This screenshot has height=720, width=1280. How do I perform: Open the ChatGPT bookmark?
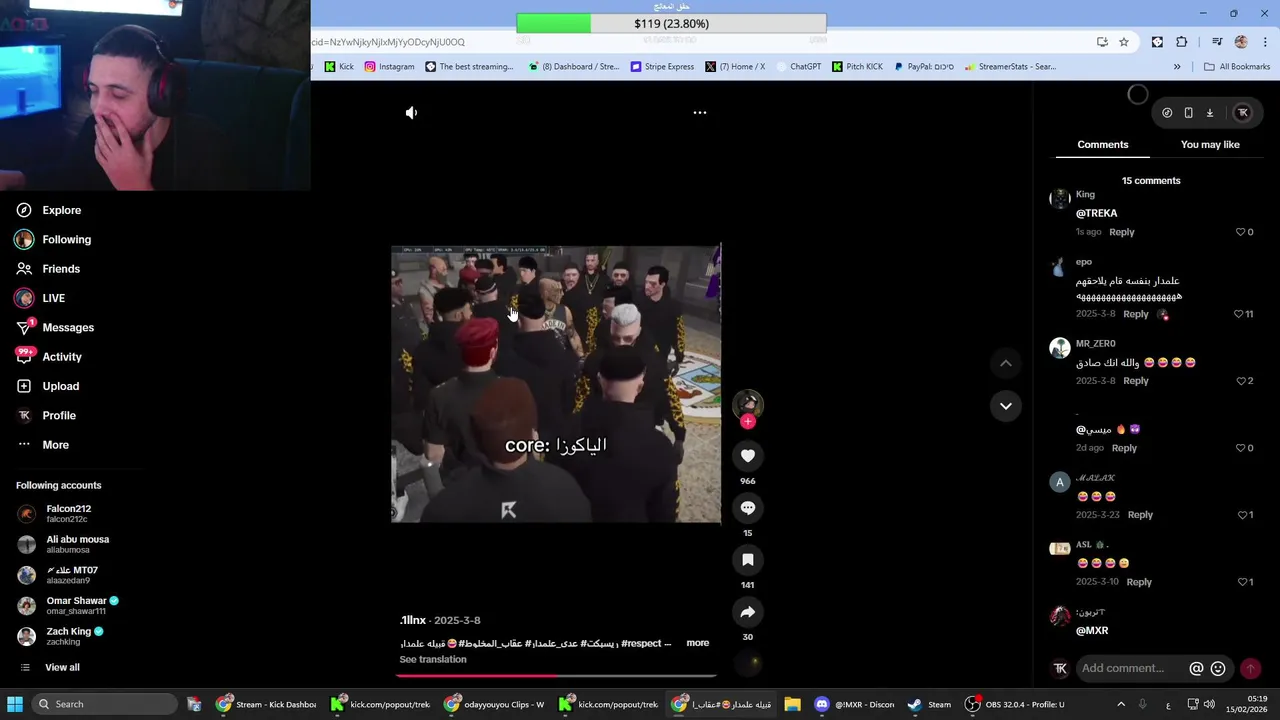(798, 67)
